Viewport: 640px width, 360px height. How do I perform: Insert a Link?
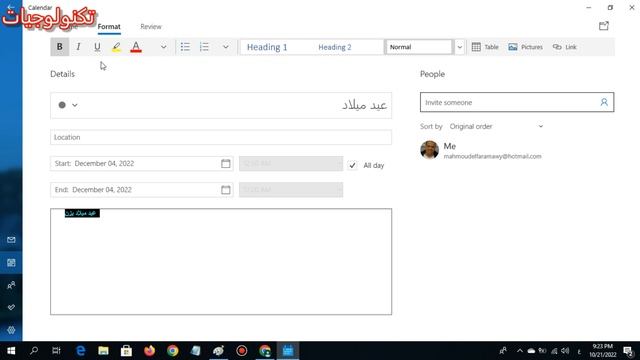click(x=565, y=47)
